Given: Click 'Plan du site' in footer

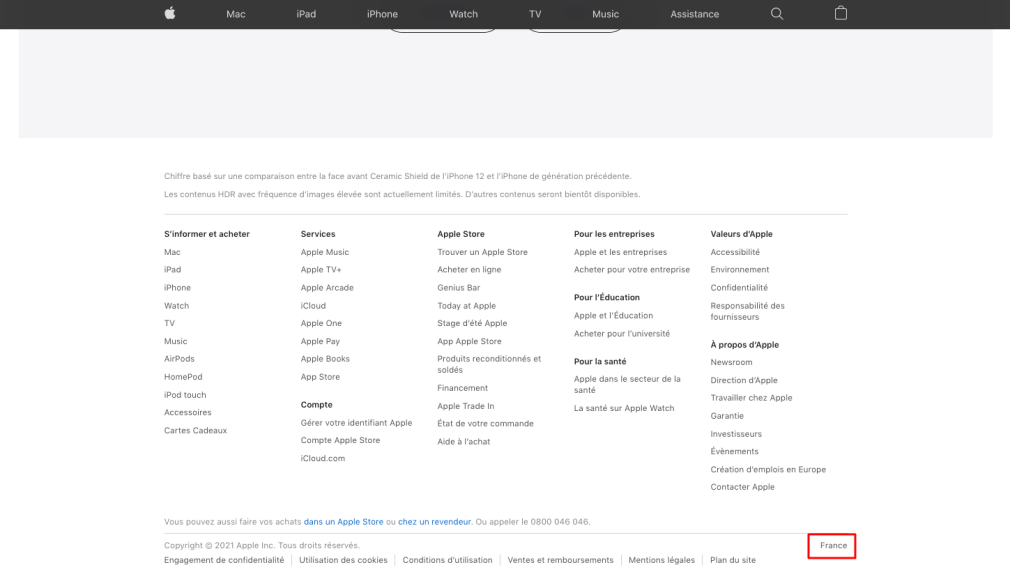Looking at the screenshot, I should tap(733, 560).
